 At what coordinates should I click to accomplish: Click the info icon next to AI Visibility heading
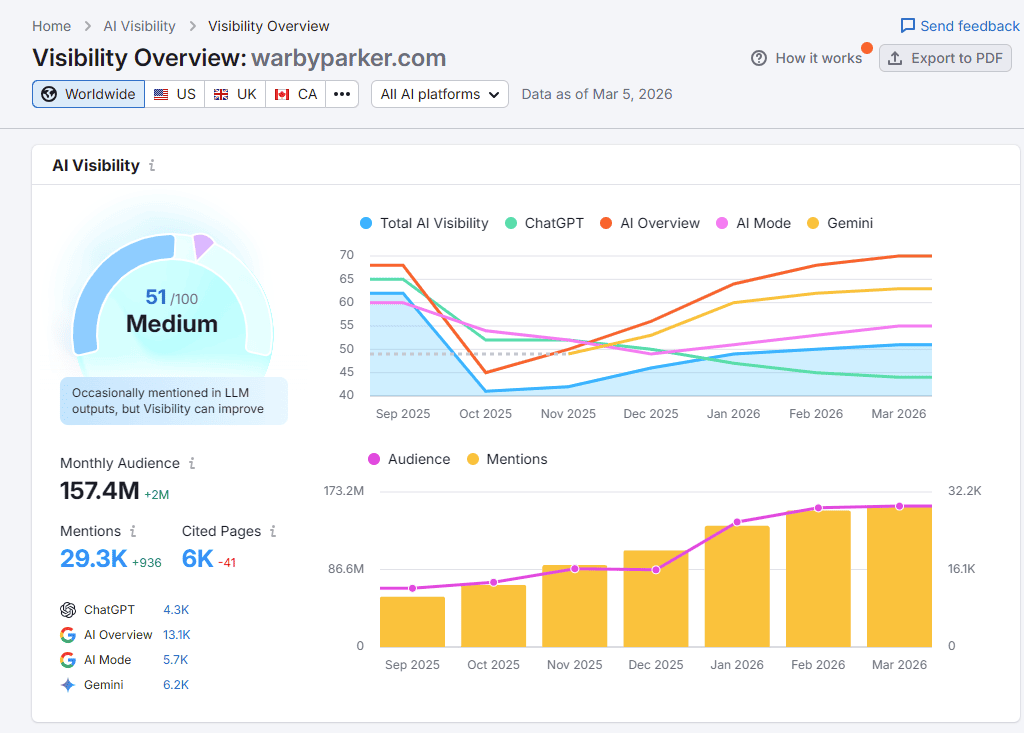point(152,165)
